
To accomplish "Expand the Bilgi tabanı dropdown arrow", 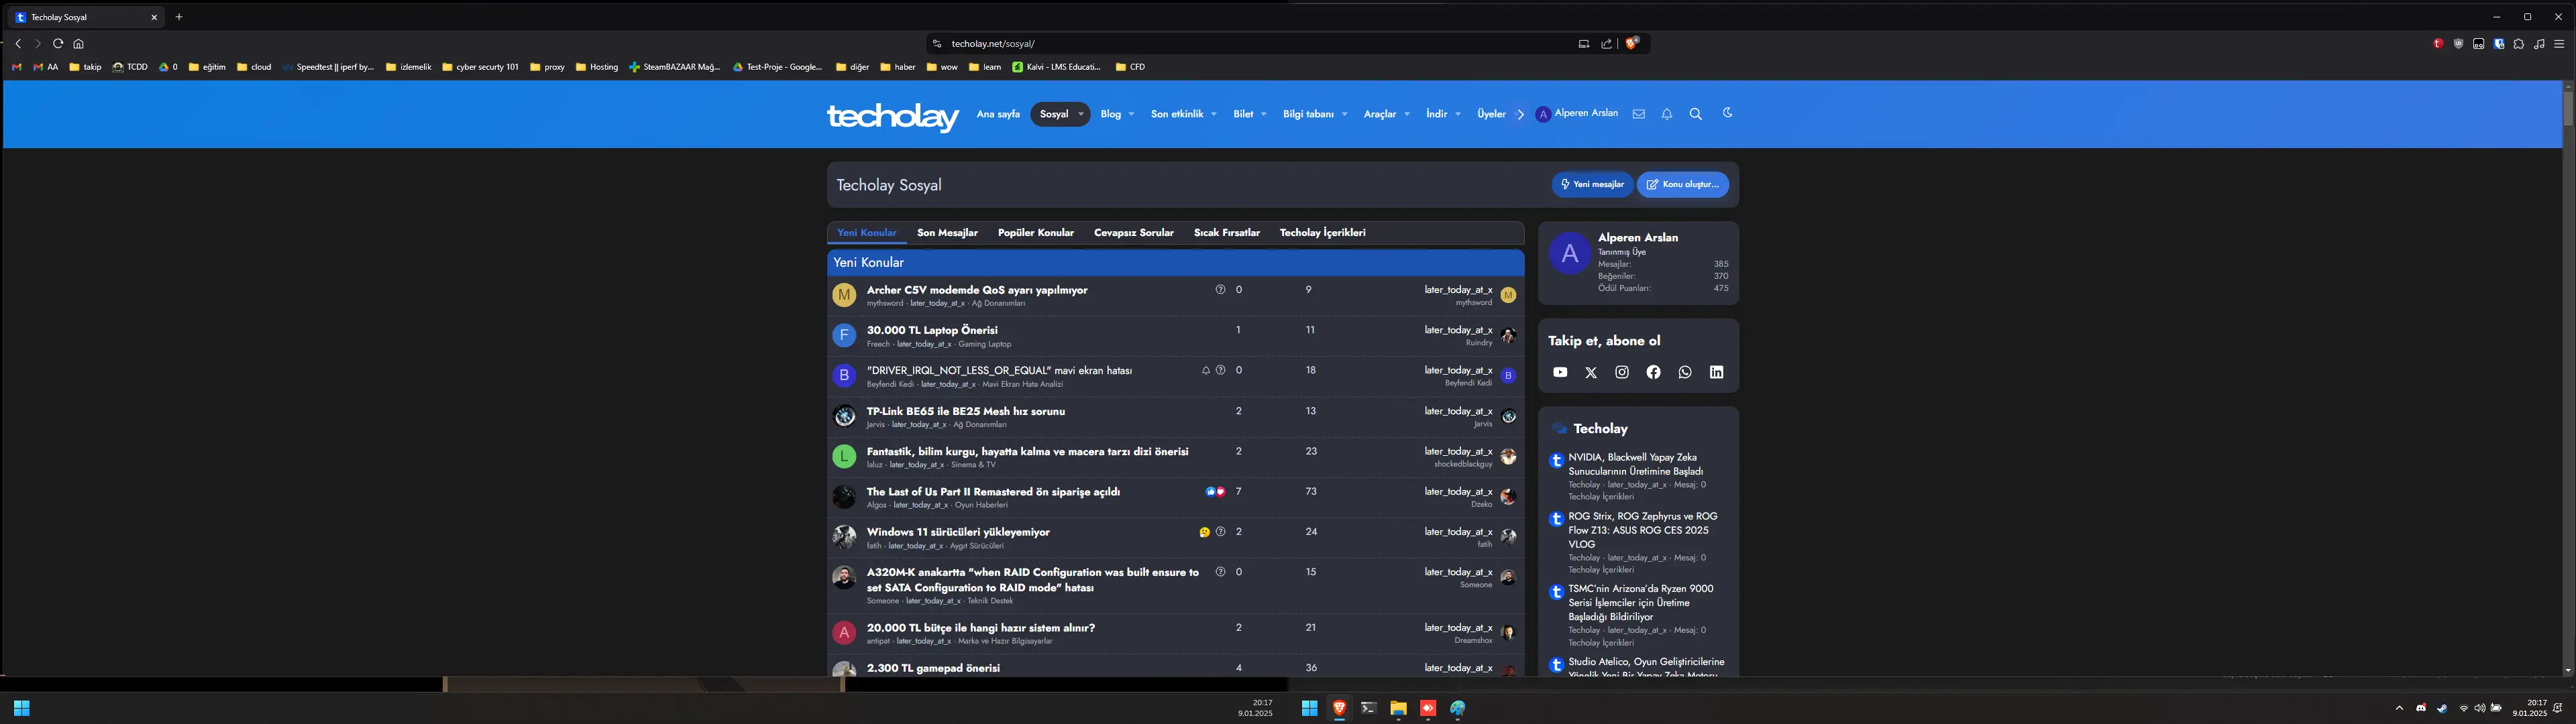I will click(1345, 114).
